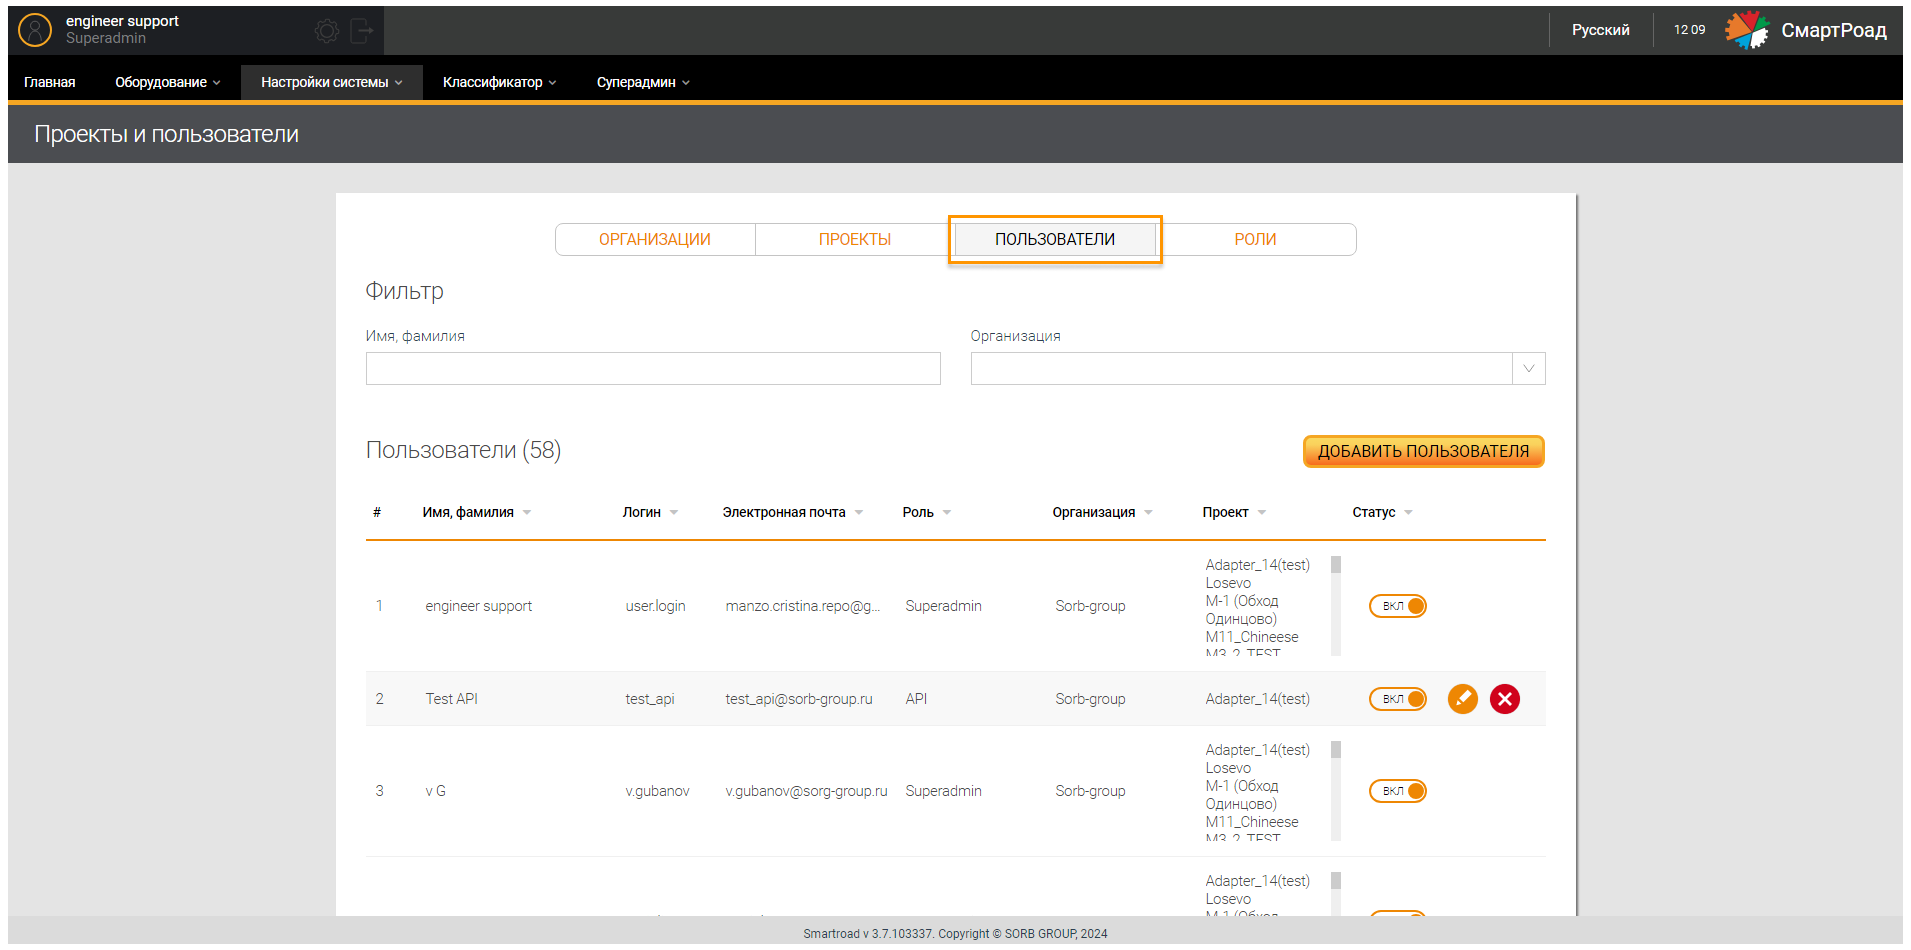
Task: Open the Оборудование menu
Action: (167, 82)
